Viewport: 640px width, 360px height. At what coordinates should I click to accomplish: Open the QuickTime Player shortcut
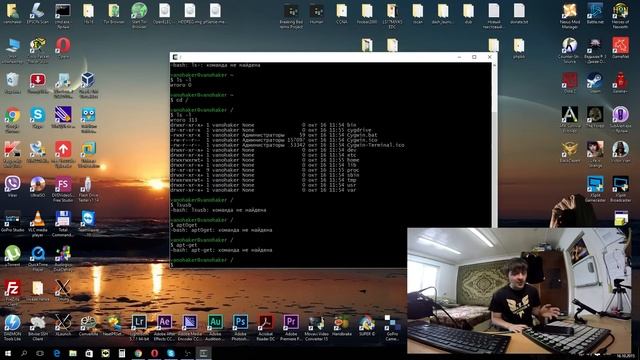coord(38,258)
